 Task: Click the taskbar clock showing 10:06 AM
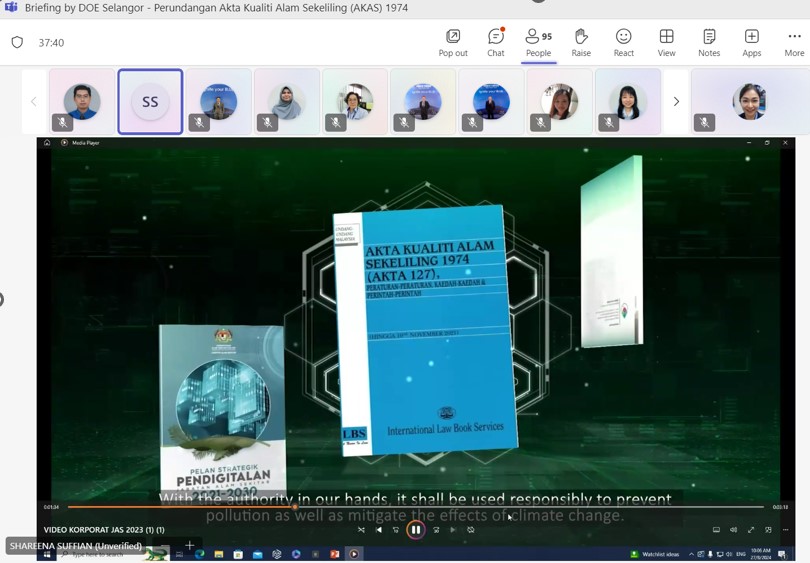pos(760,554)
